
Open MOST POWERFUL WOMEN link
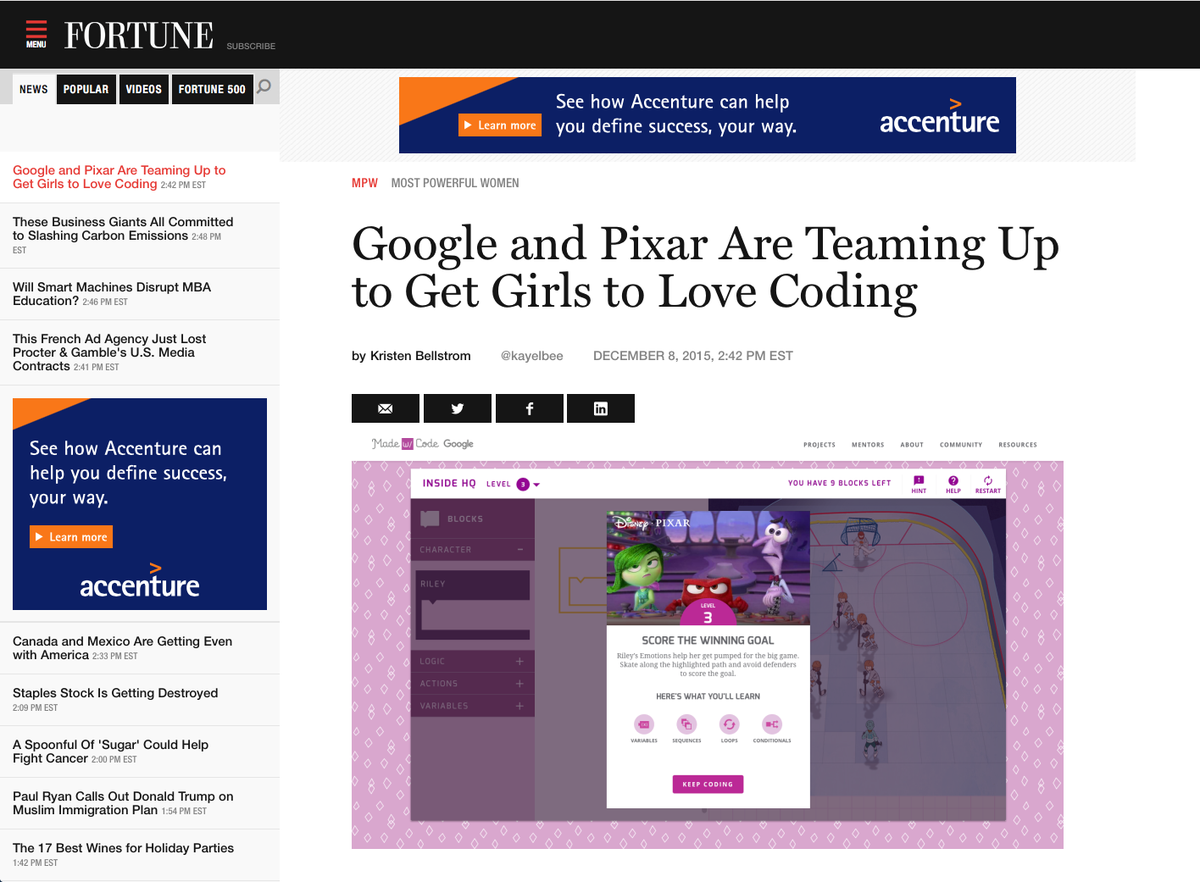455,183
